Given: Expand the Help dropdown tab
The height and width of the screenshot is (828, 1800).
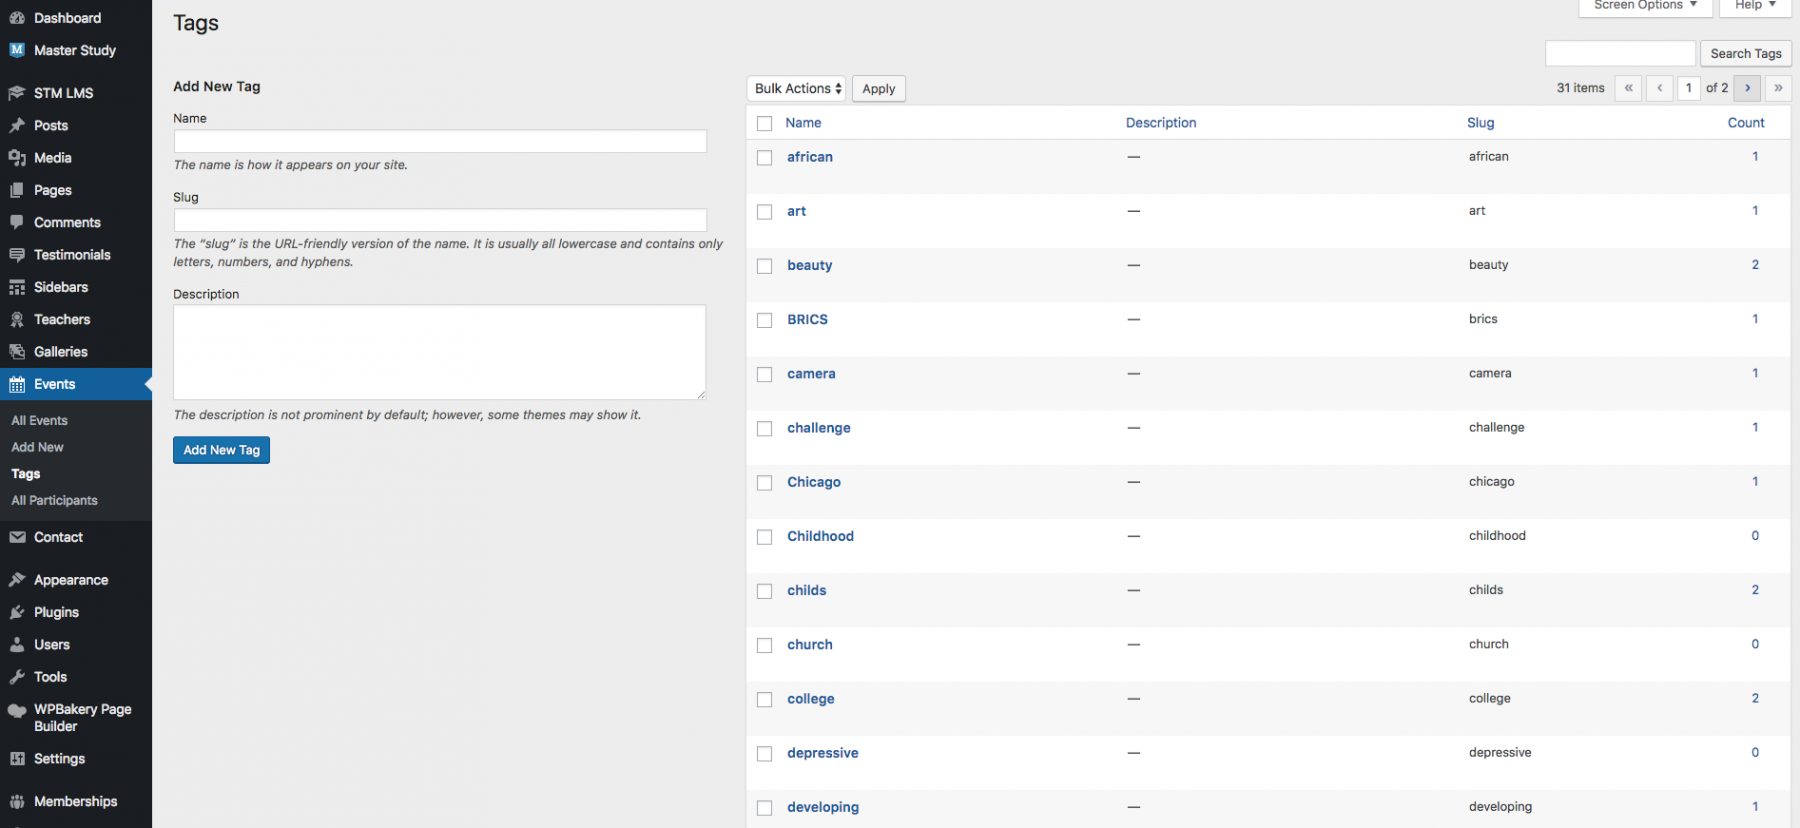Looking at the screenshot, I should pyautogui.click(x=1754, y=6).
